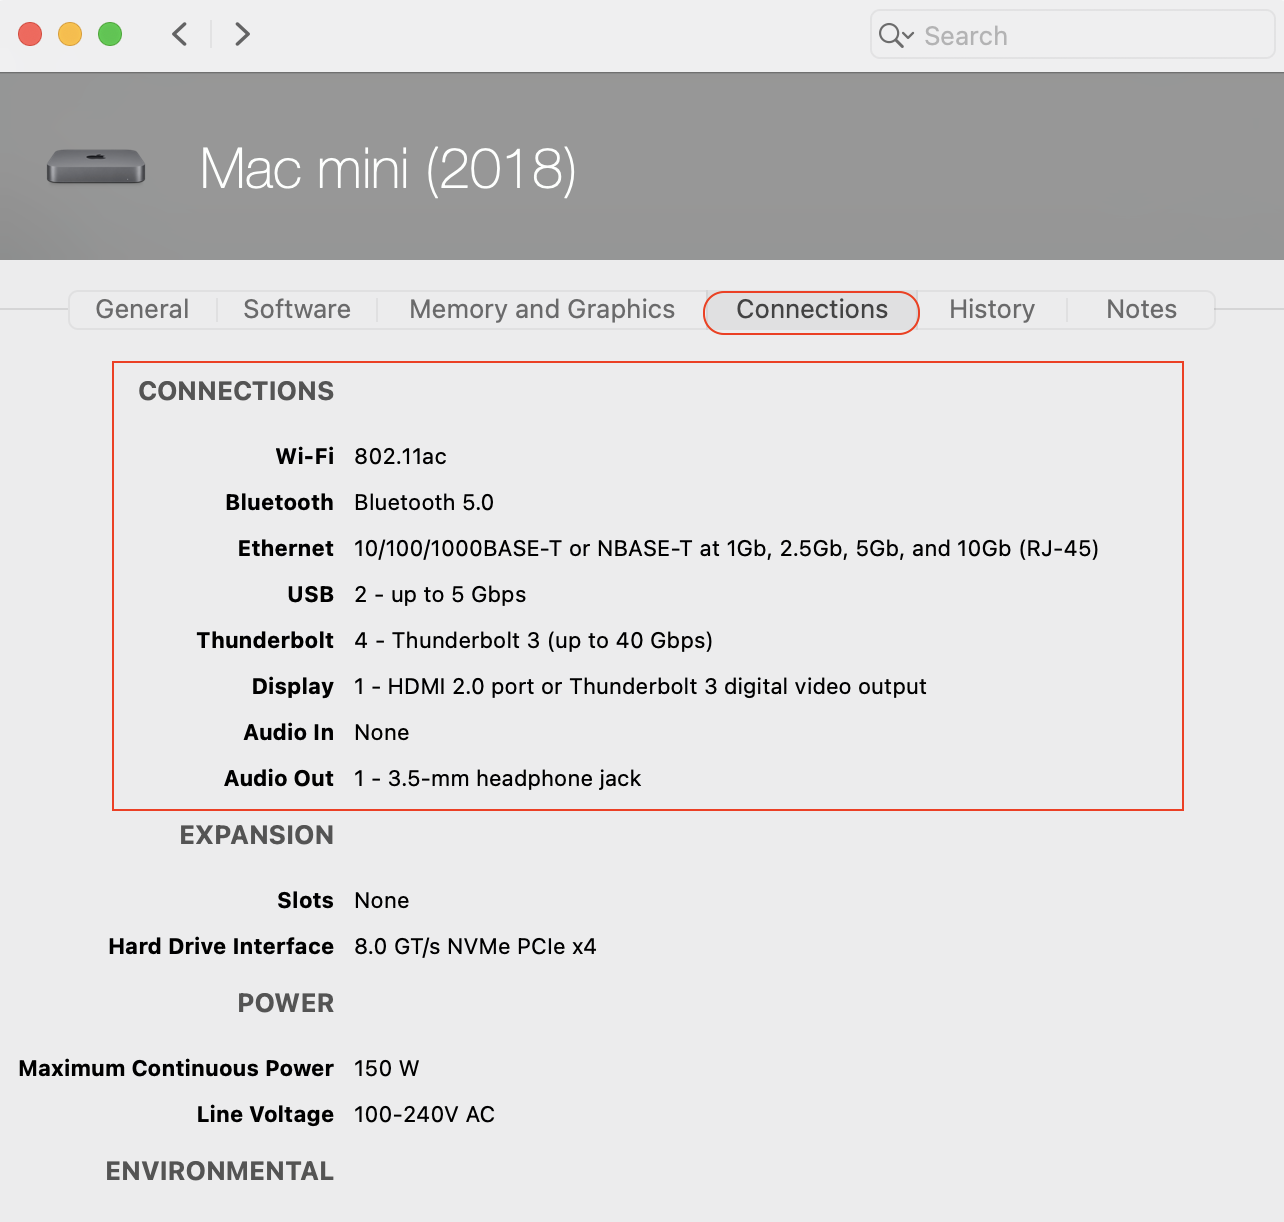Click the ENVIRONMENTAL section heading
The height and width of the screenshot is (1222, 1284).
[220, 1171]
